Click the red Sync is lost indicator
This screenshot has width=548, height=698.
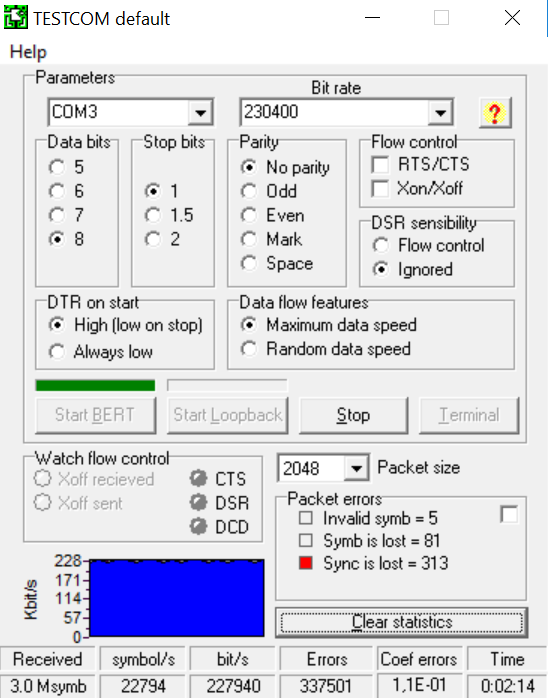click(305, 563)
